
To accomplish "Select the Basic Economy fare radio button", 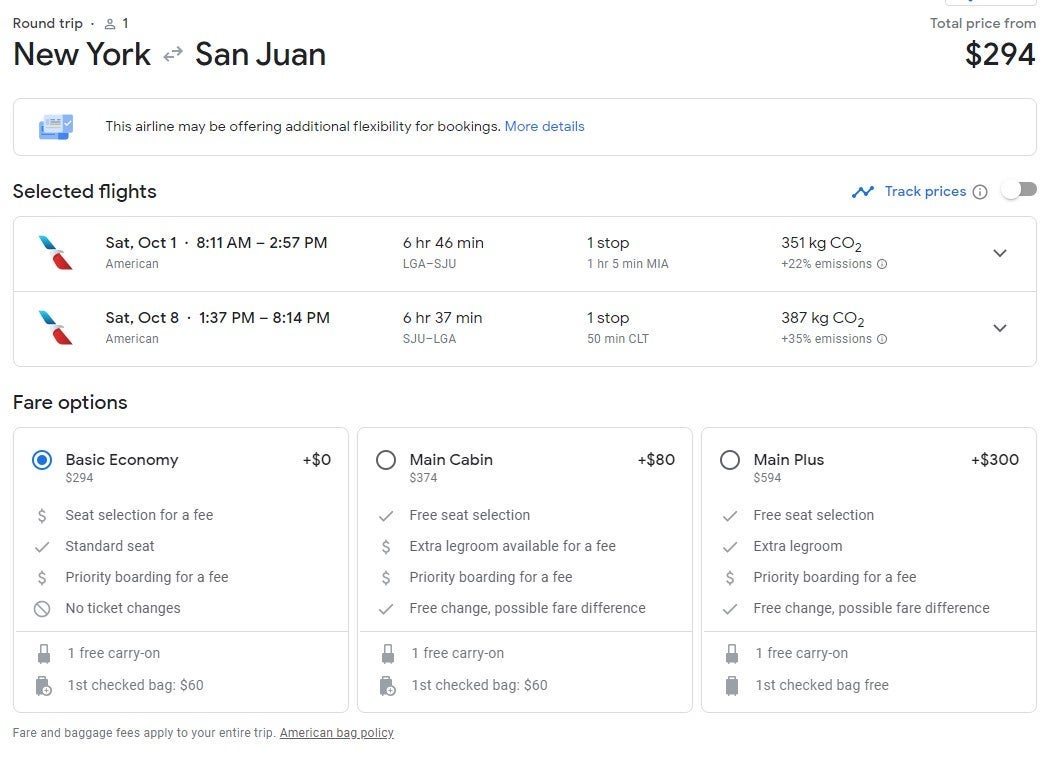I will (42, 460).
